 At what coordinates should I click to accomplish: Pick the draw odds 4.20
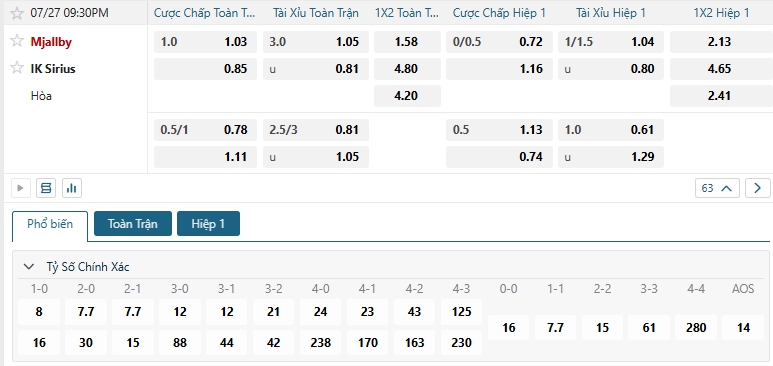tap(407, 96)
